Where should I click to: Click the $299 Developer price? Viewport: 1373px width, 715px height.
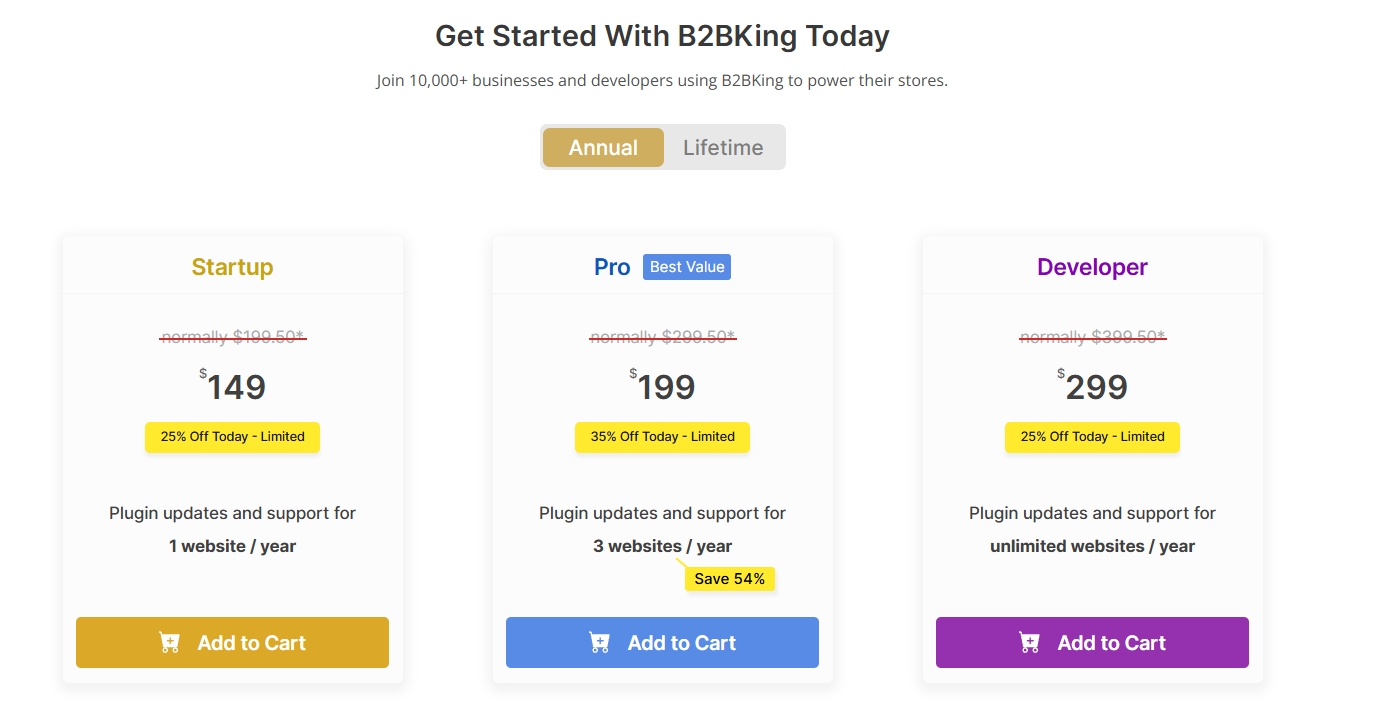click(1095, 387)
